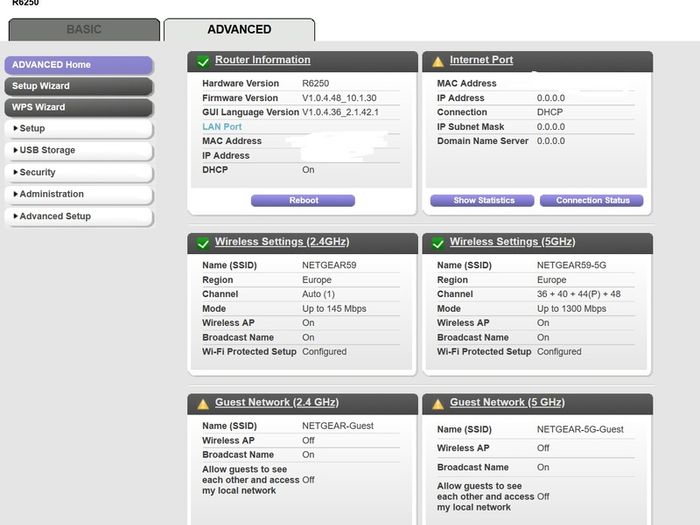Image resolution: width=700 pixels, height=525 pixels.
Task: Click the Connection value DHCP
Action: point(550,112)
